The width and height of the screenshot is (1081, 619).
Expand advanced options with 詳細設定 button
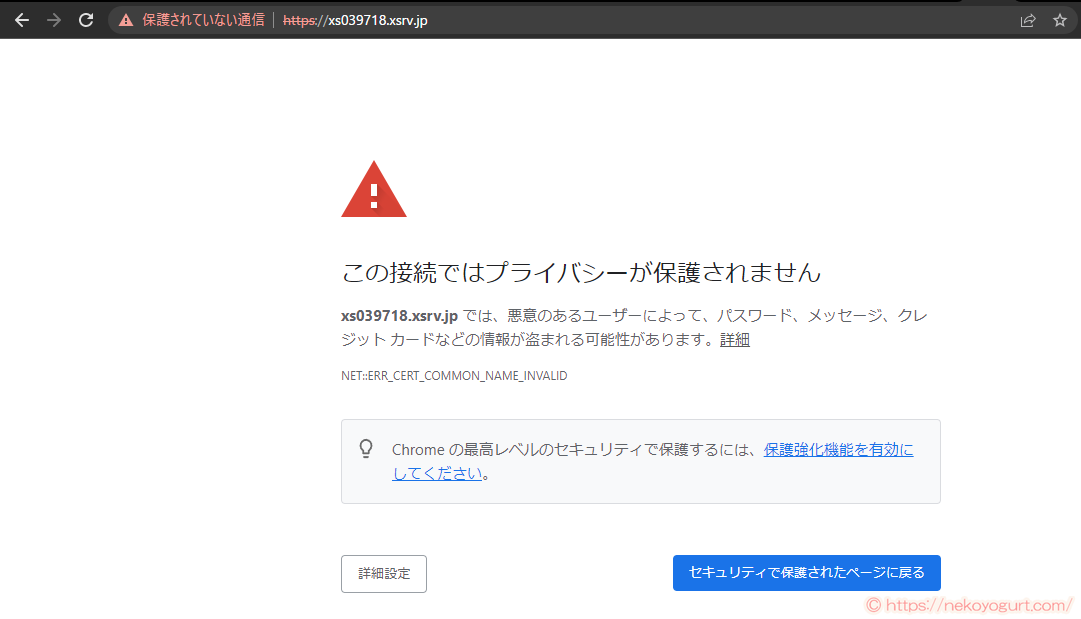[x=383, y=573]
